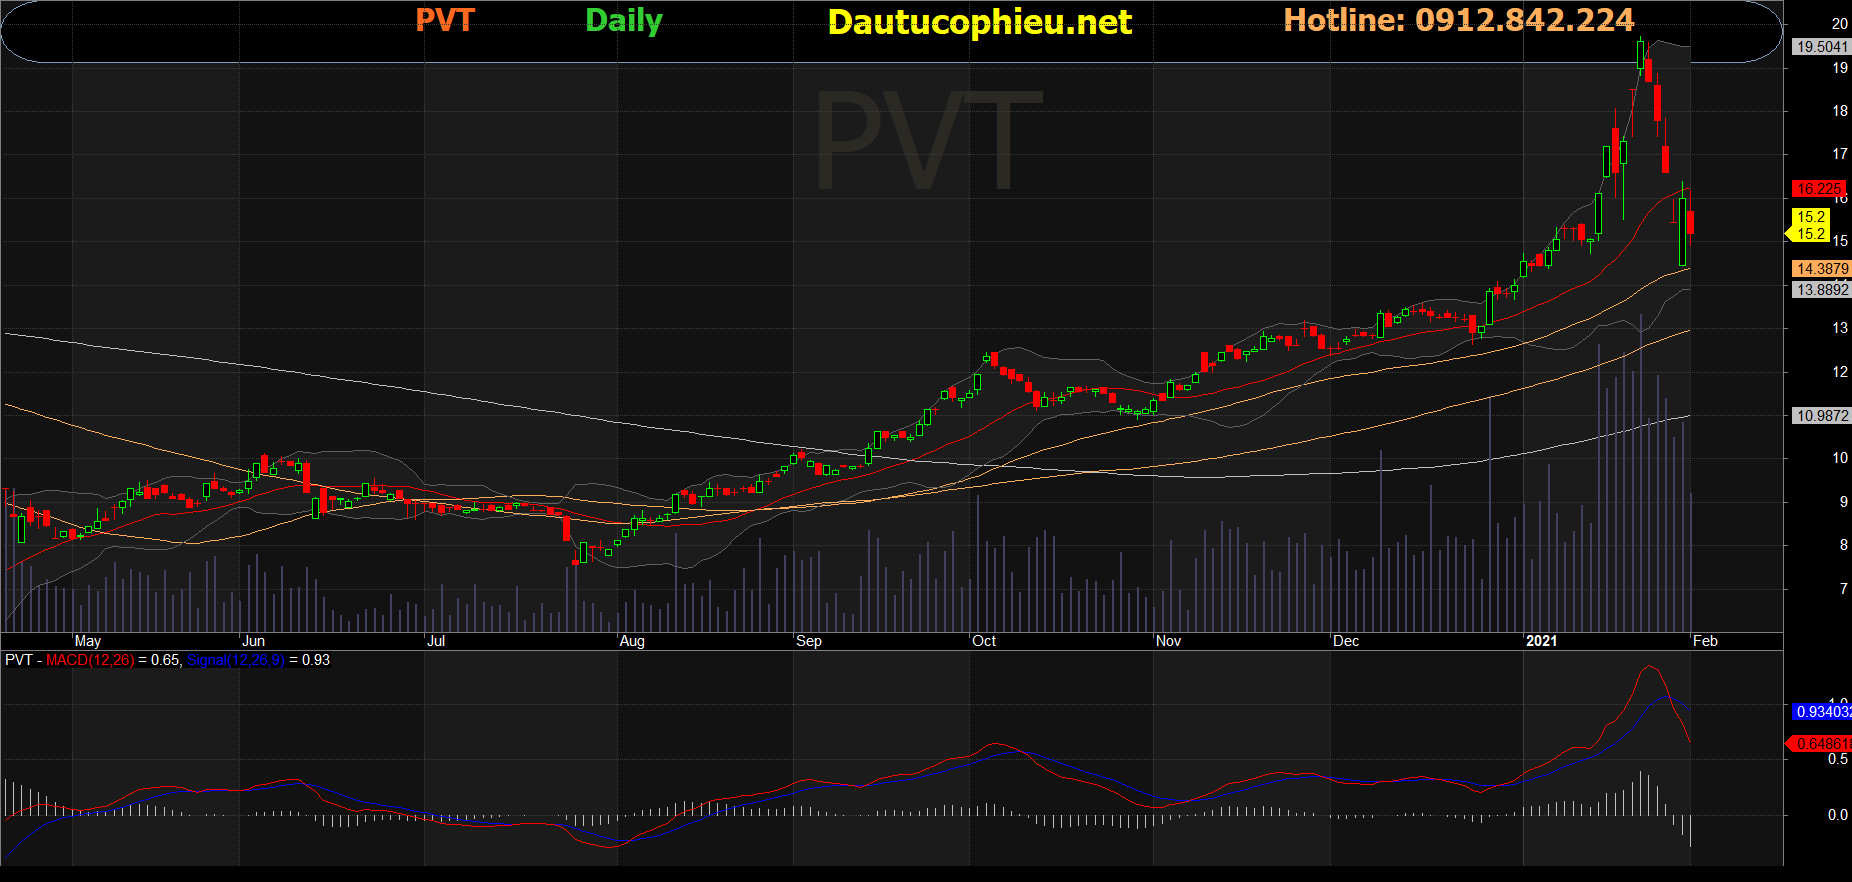Image resolution: width=1852 pixels, height=882 pixels.
Task: Select the 18 tick on the price axis
Action: tap(1840, 111)
